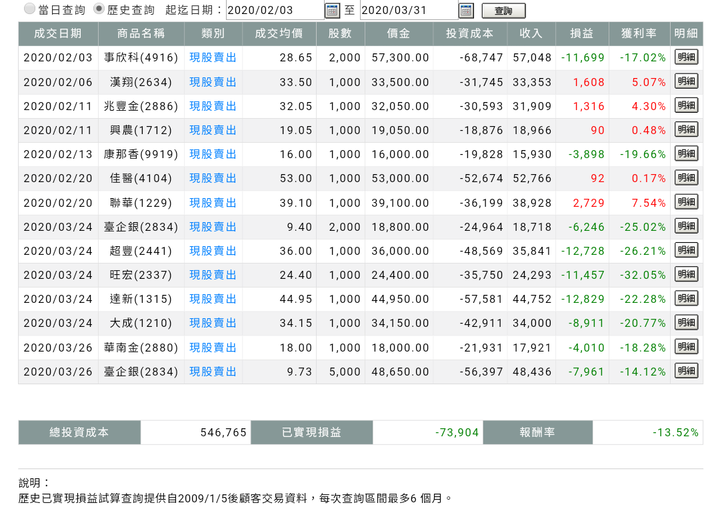720x505 pixels.
Task: Open 明細 for 臺企銀(2834) on 2020/03/26
Action: pyautogui.click(x=686, y=370)
